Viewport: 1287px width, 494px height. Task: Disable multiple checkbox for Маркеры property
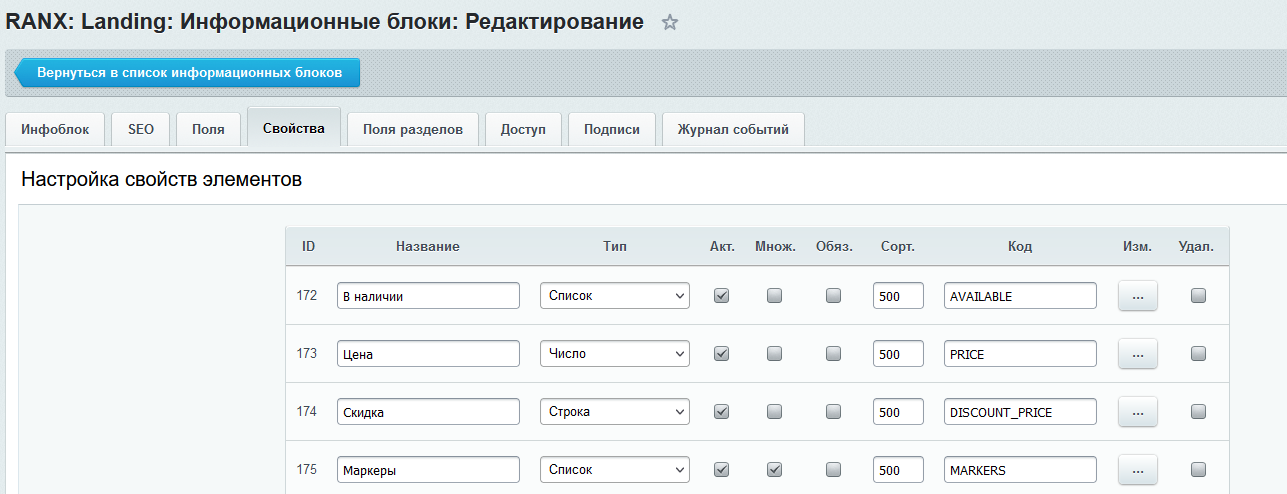[774, 470]
